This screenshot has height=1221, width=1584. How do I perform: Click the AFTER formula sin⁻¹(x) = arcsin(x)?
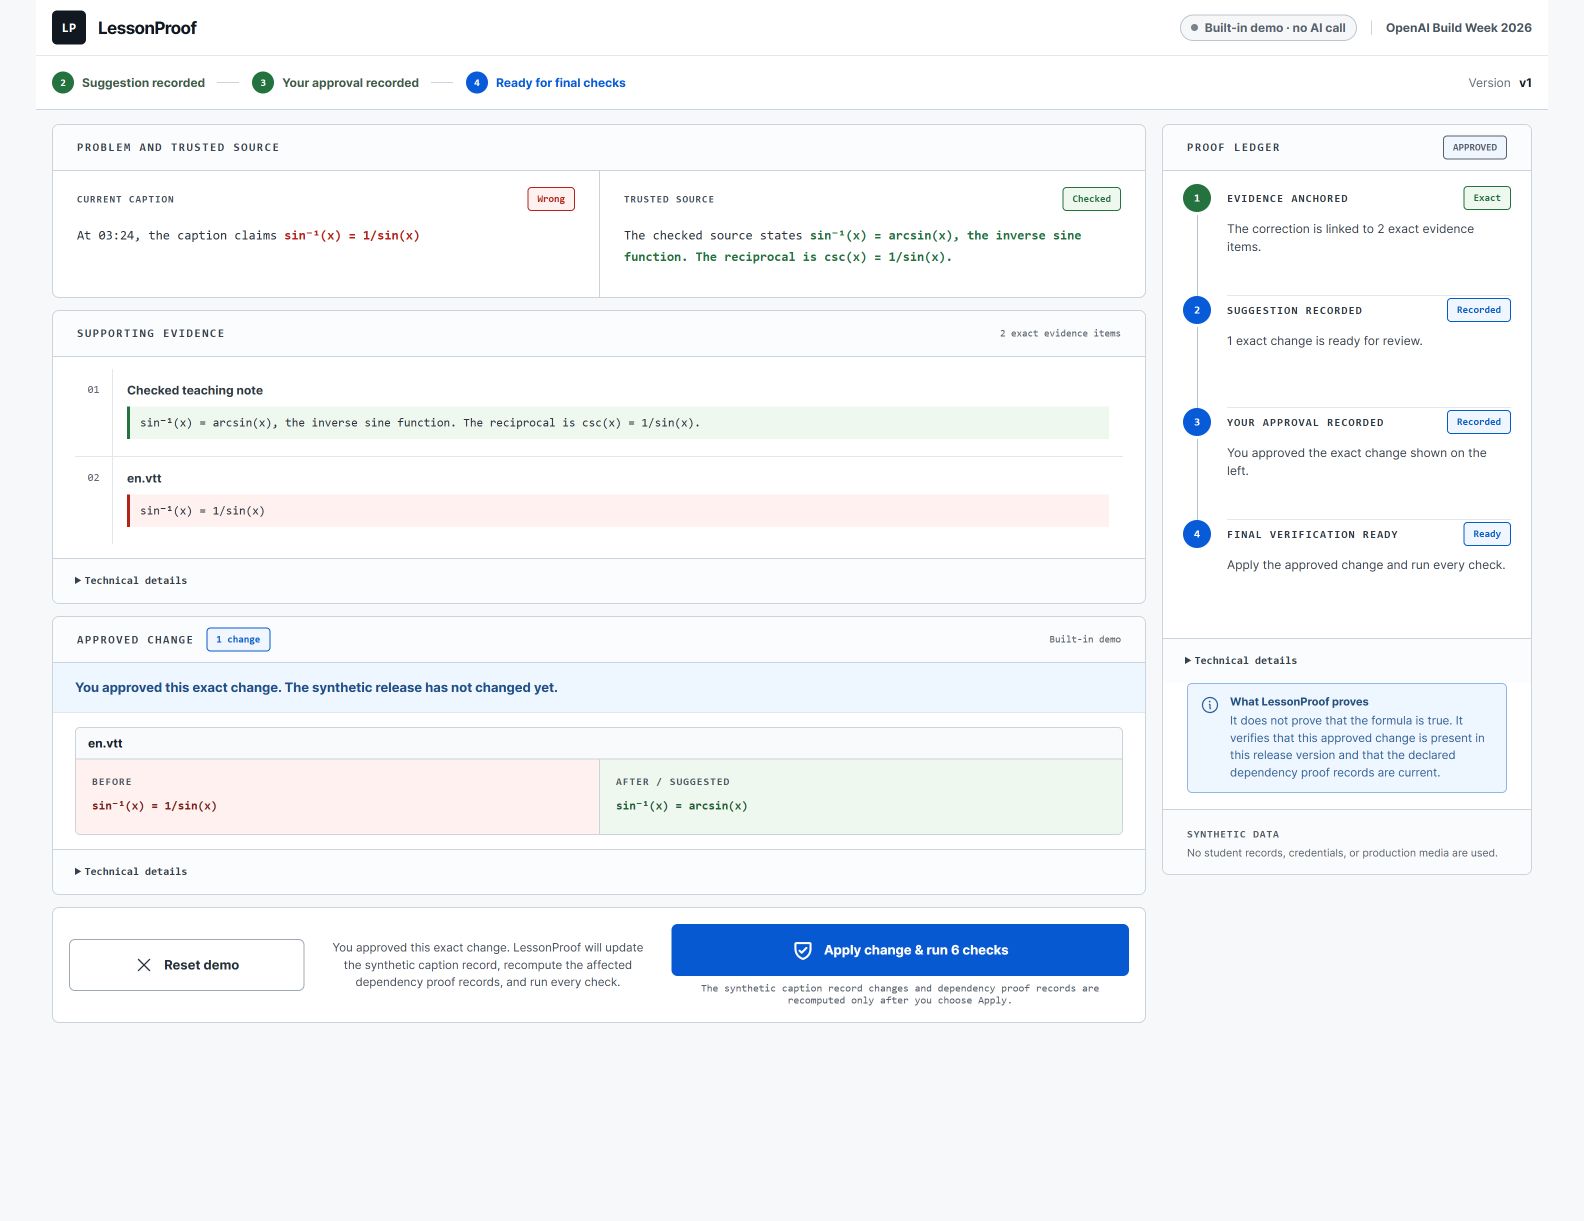click(682, 806)
